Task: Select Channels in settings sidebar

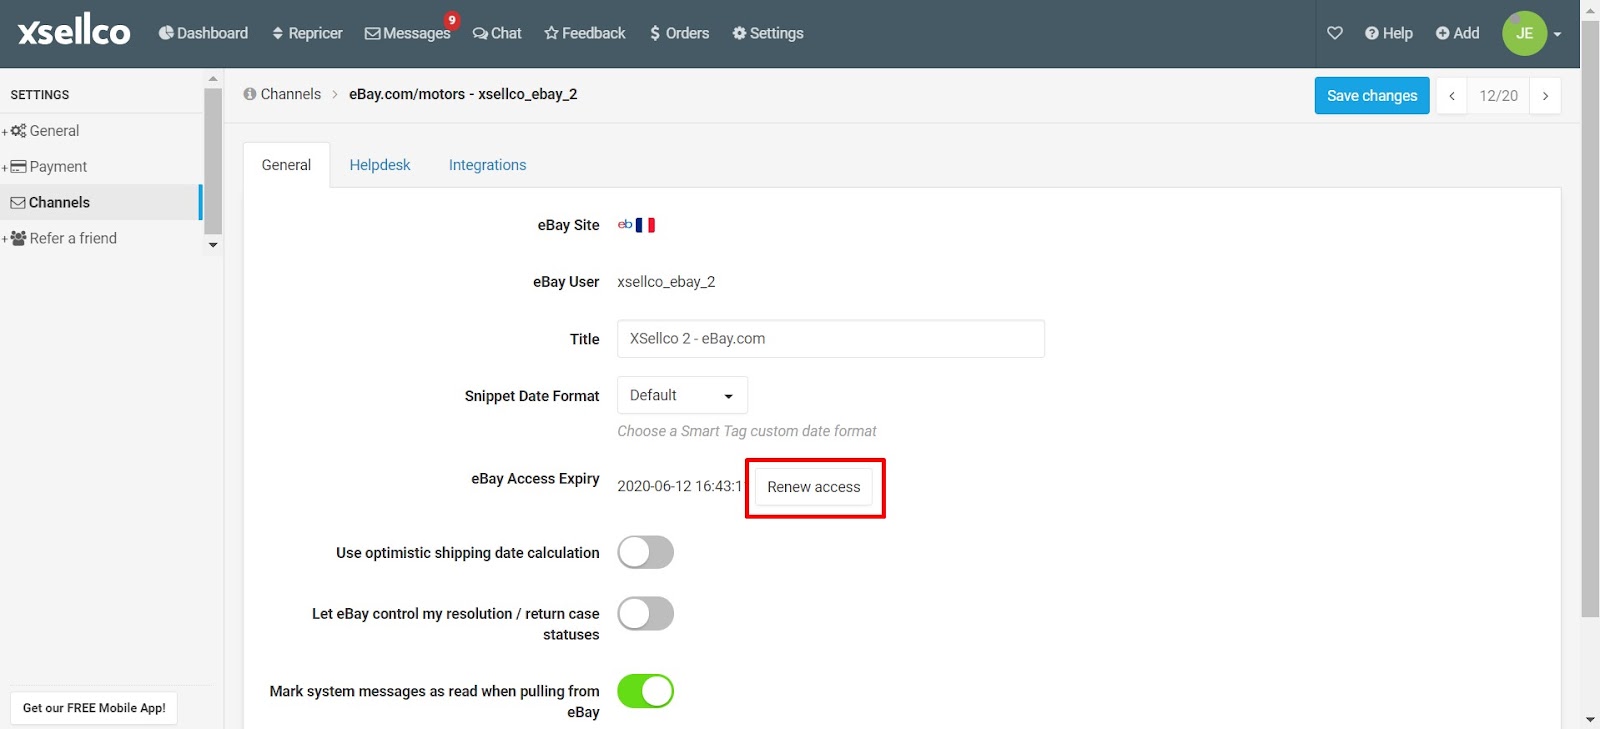Action: click(x=100, y=202)
